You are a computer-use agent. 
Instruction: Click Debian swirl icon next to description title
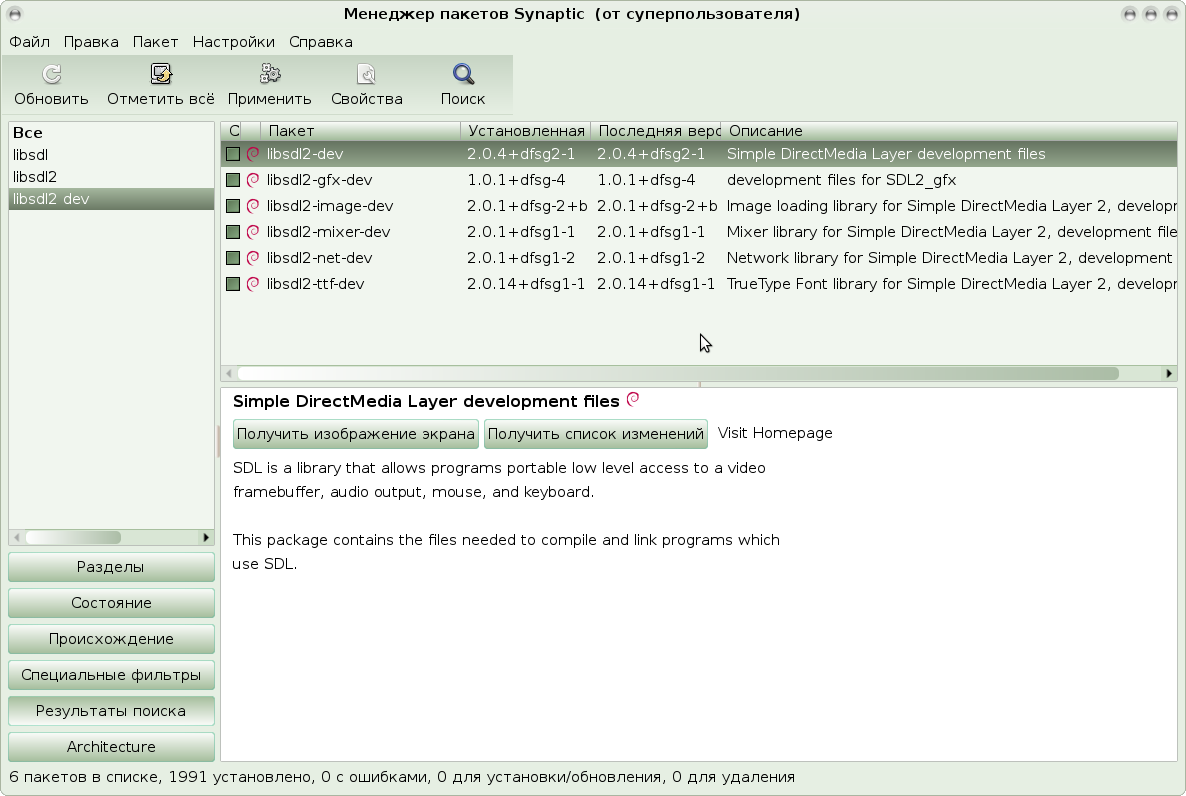(x=633, y=399)
